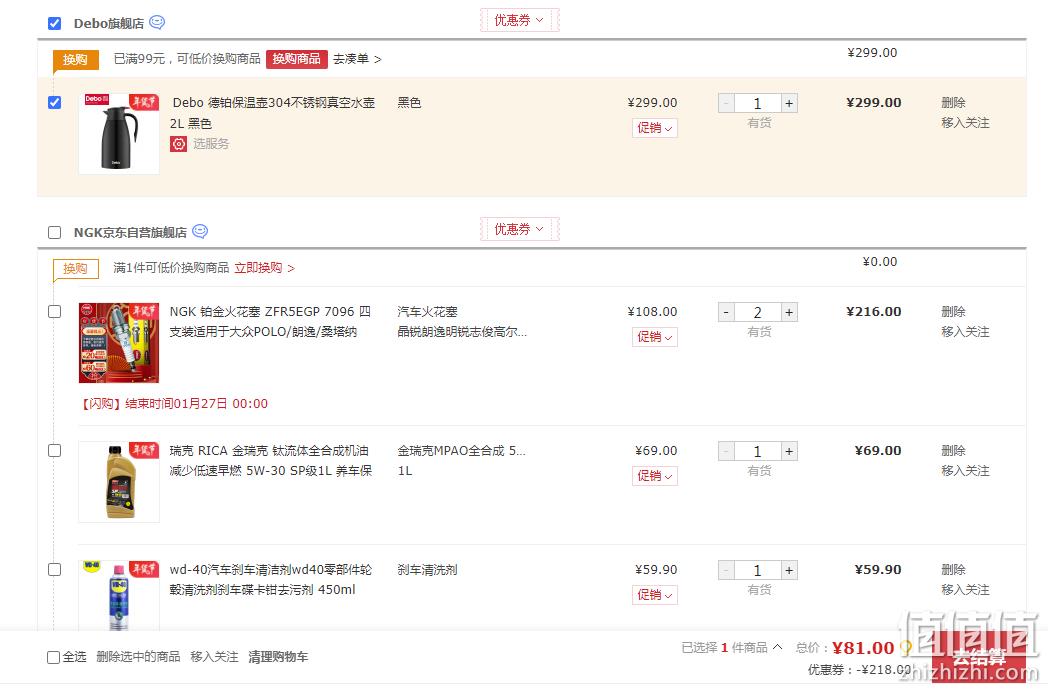Click the 选服务 red gear icon
The height and width of the screenshot is (690, 1048).
pos(178,144)
